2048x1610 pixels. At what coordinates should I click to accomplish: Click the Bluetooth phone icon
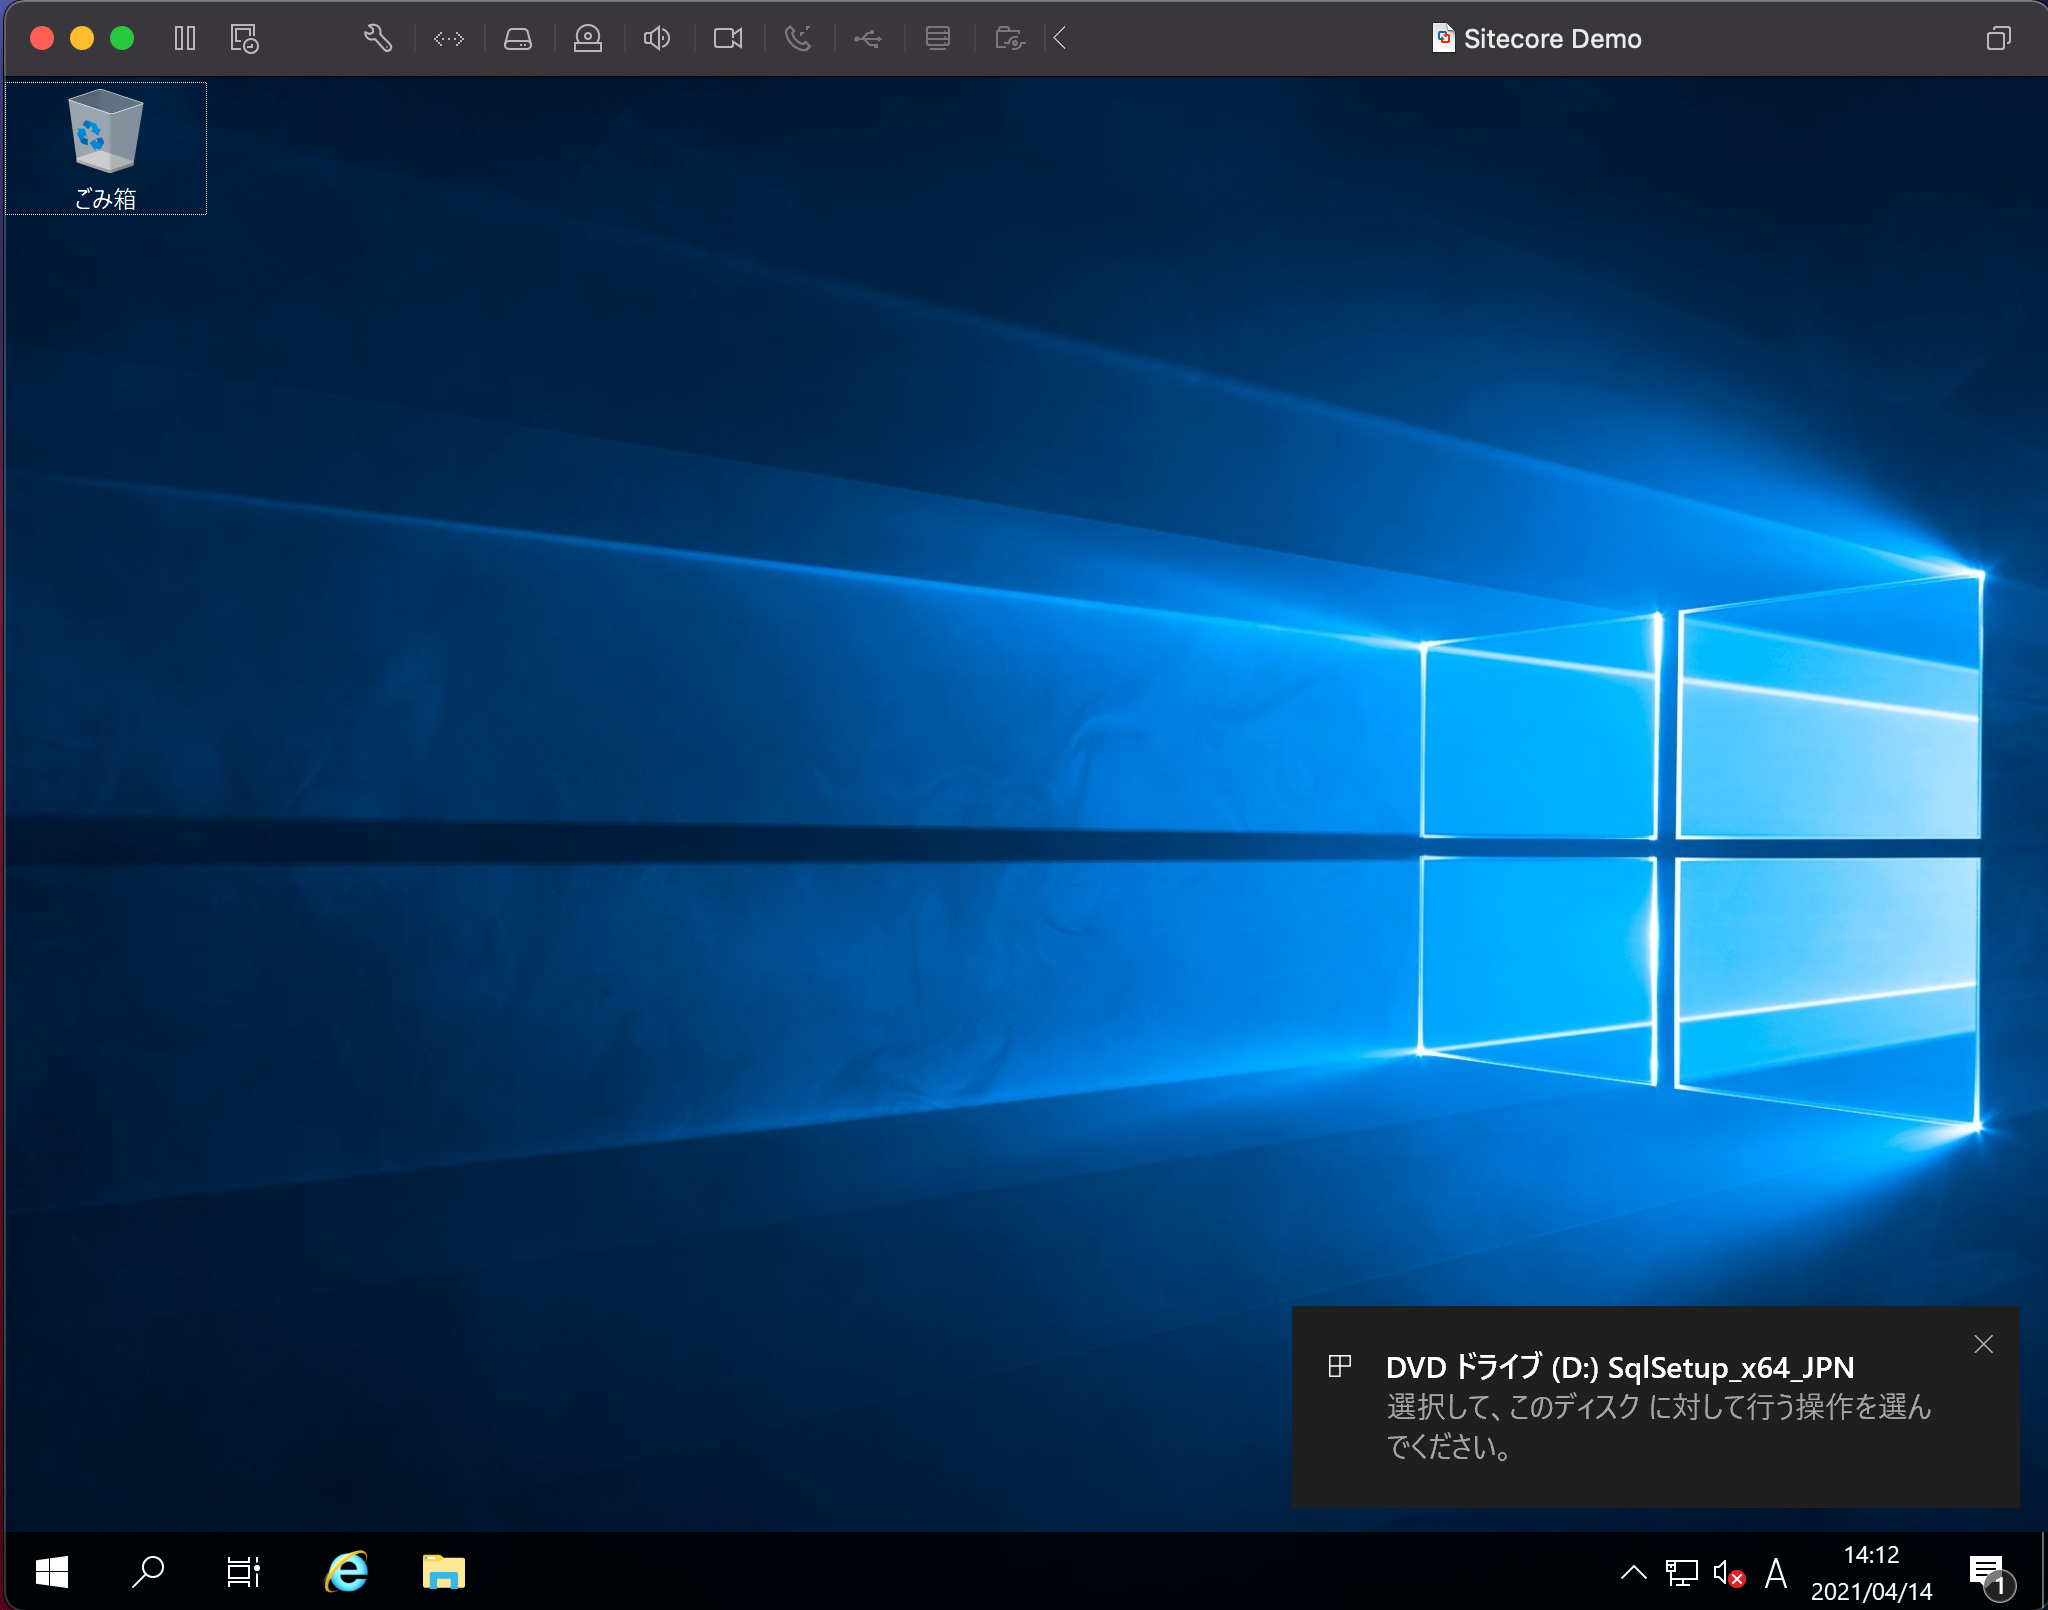tap(798, 39)
